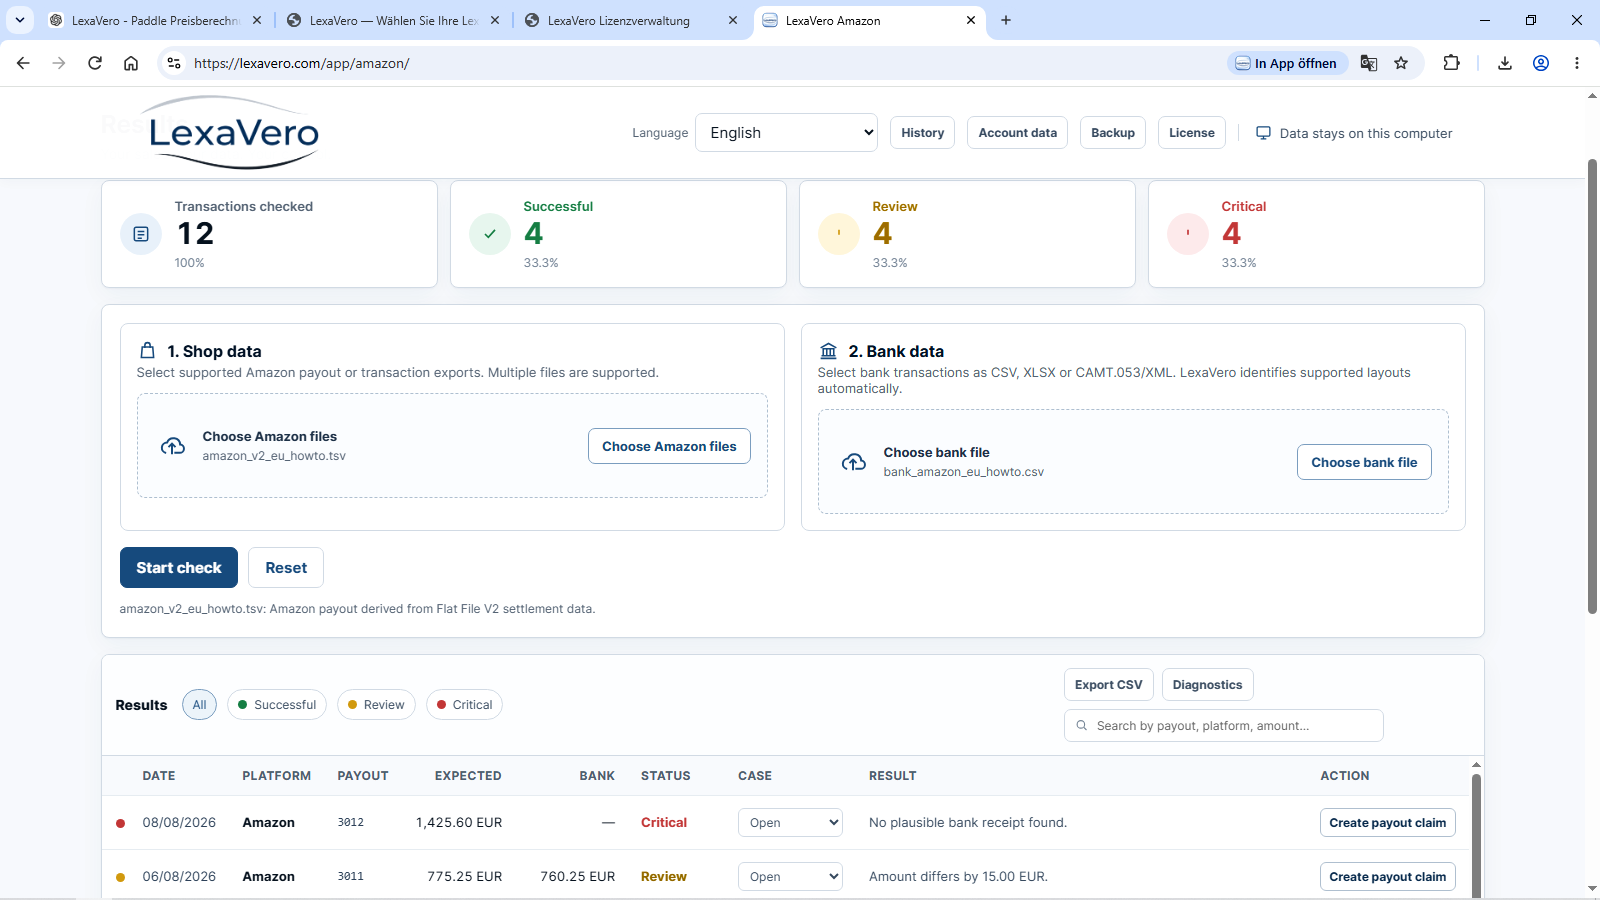Screen dimensions: 1600x900
Task: Open the Language dropdown
Action: click(786, 133)
